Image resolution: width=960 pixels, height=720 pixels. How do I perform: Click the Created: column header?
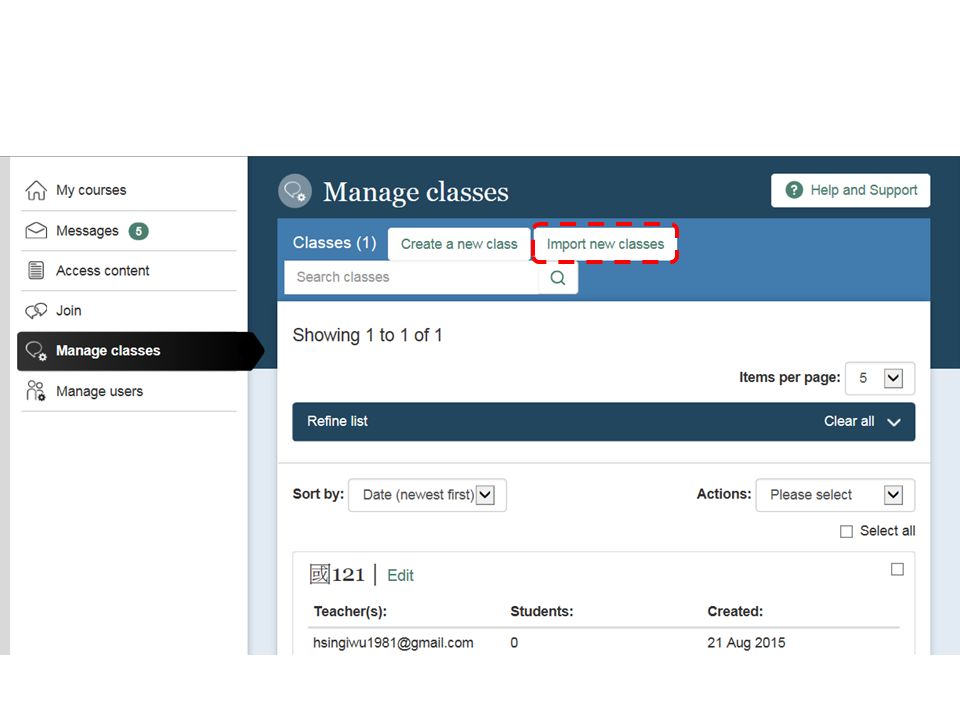(x=735, y=612)
